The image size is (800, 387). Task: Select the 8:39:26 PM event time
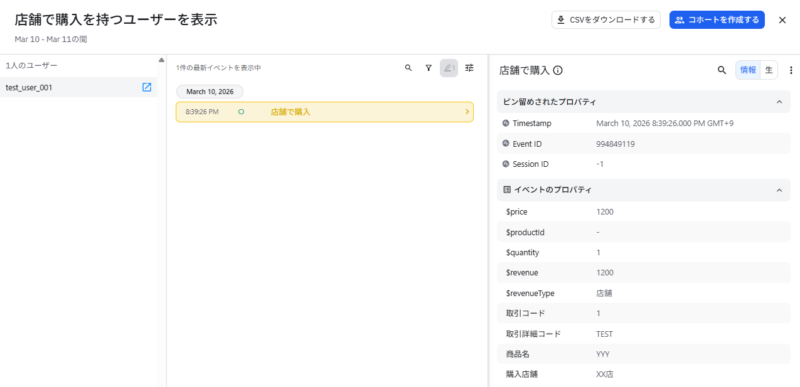click(202, 112)
